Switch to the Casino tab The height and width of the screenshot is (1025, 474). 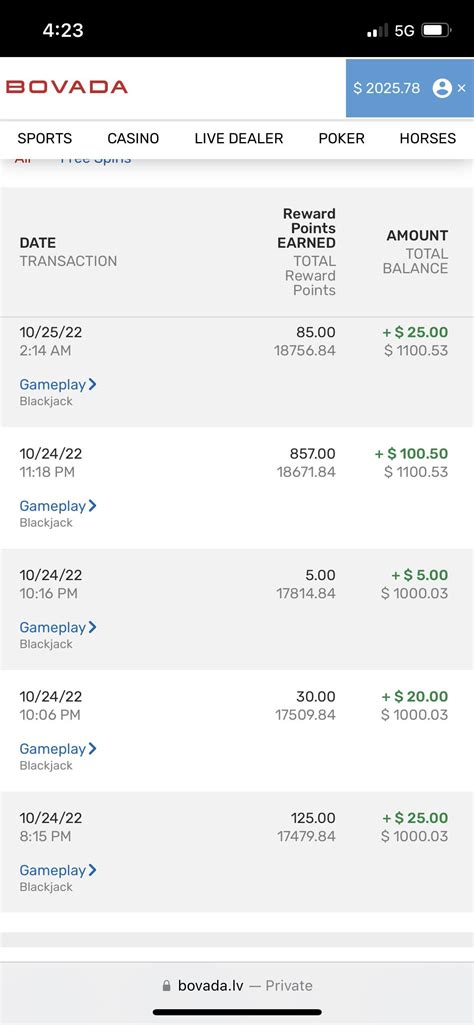133,139
